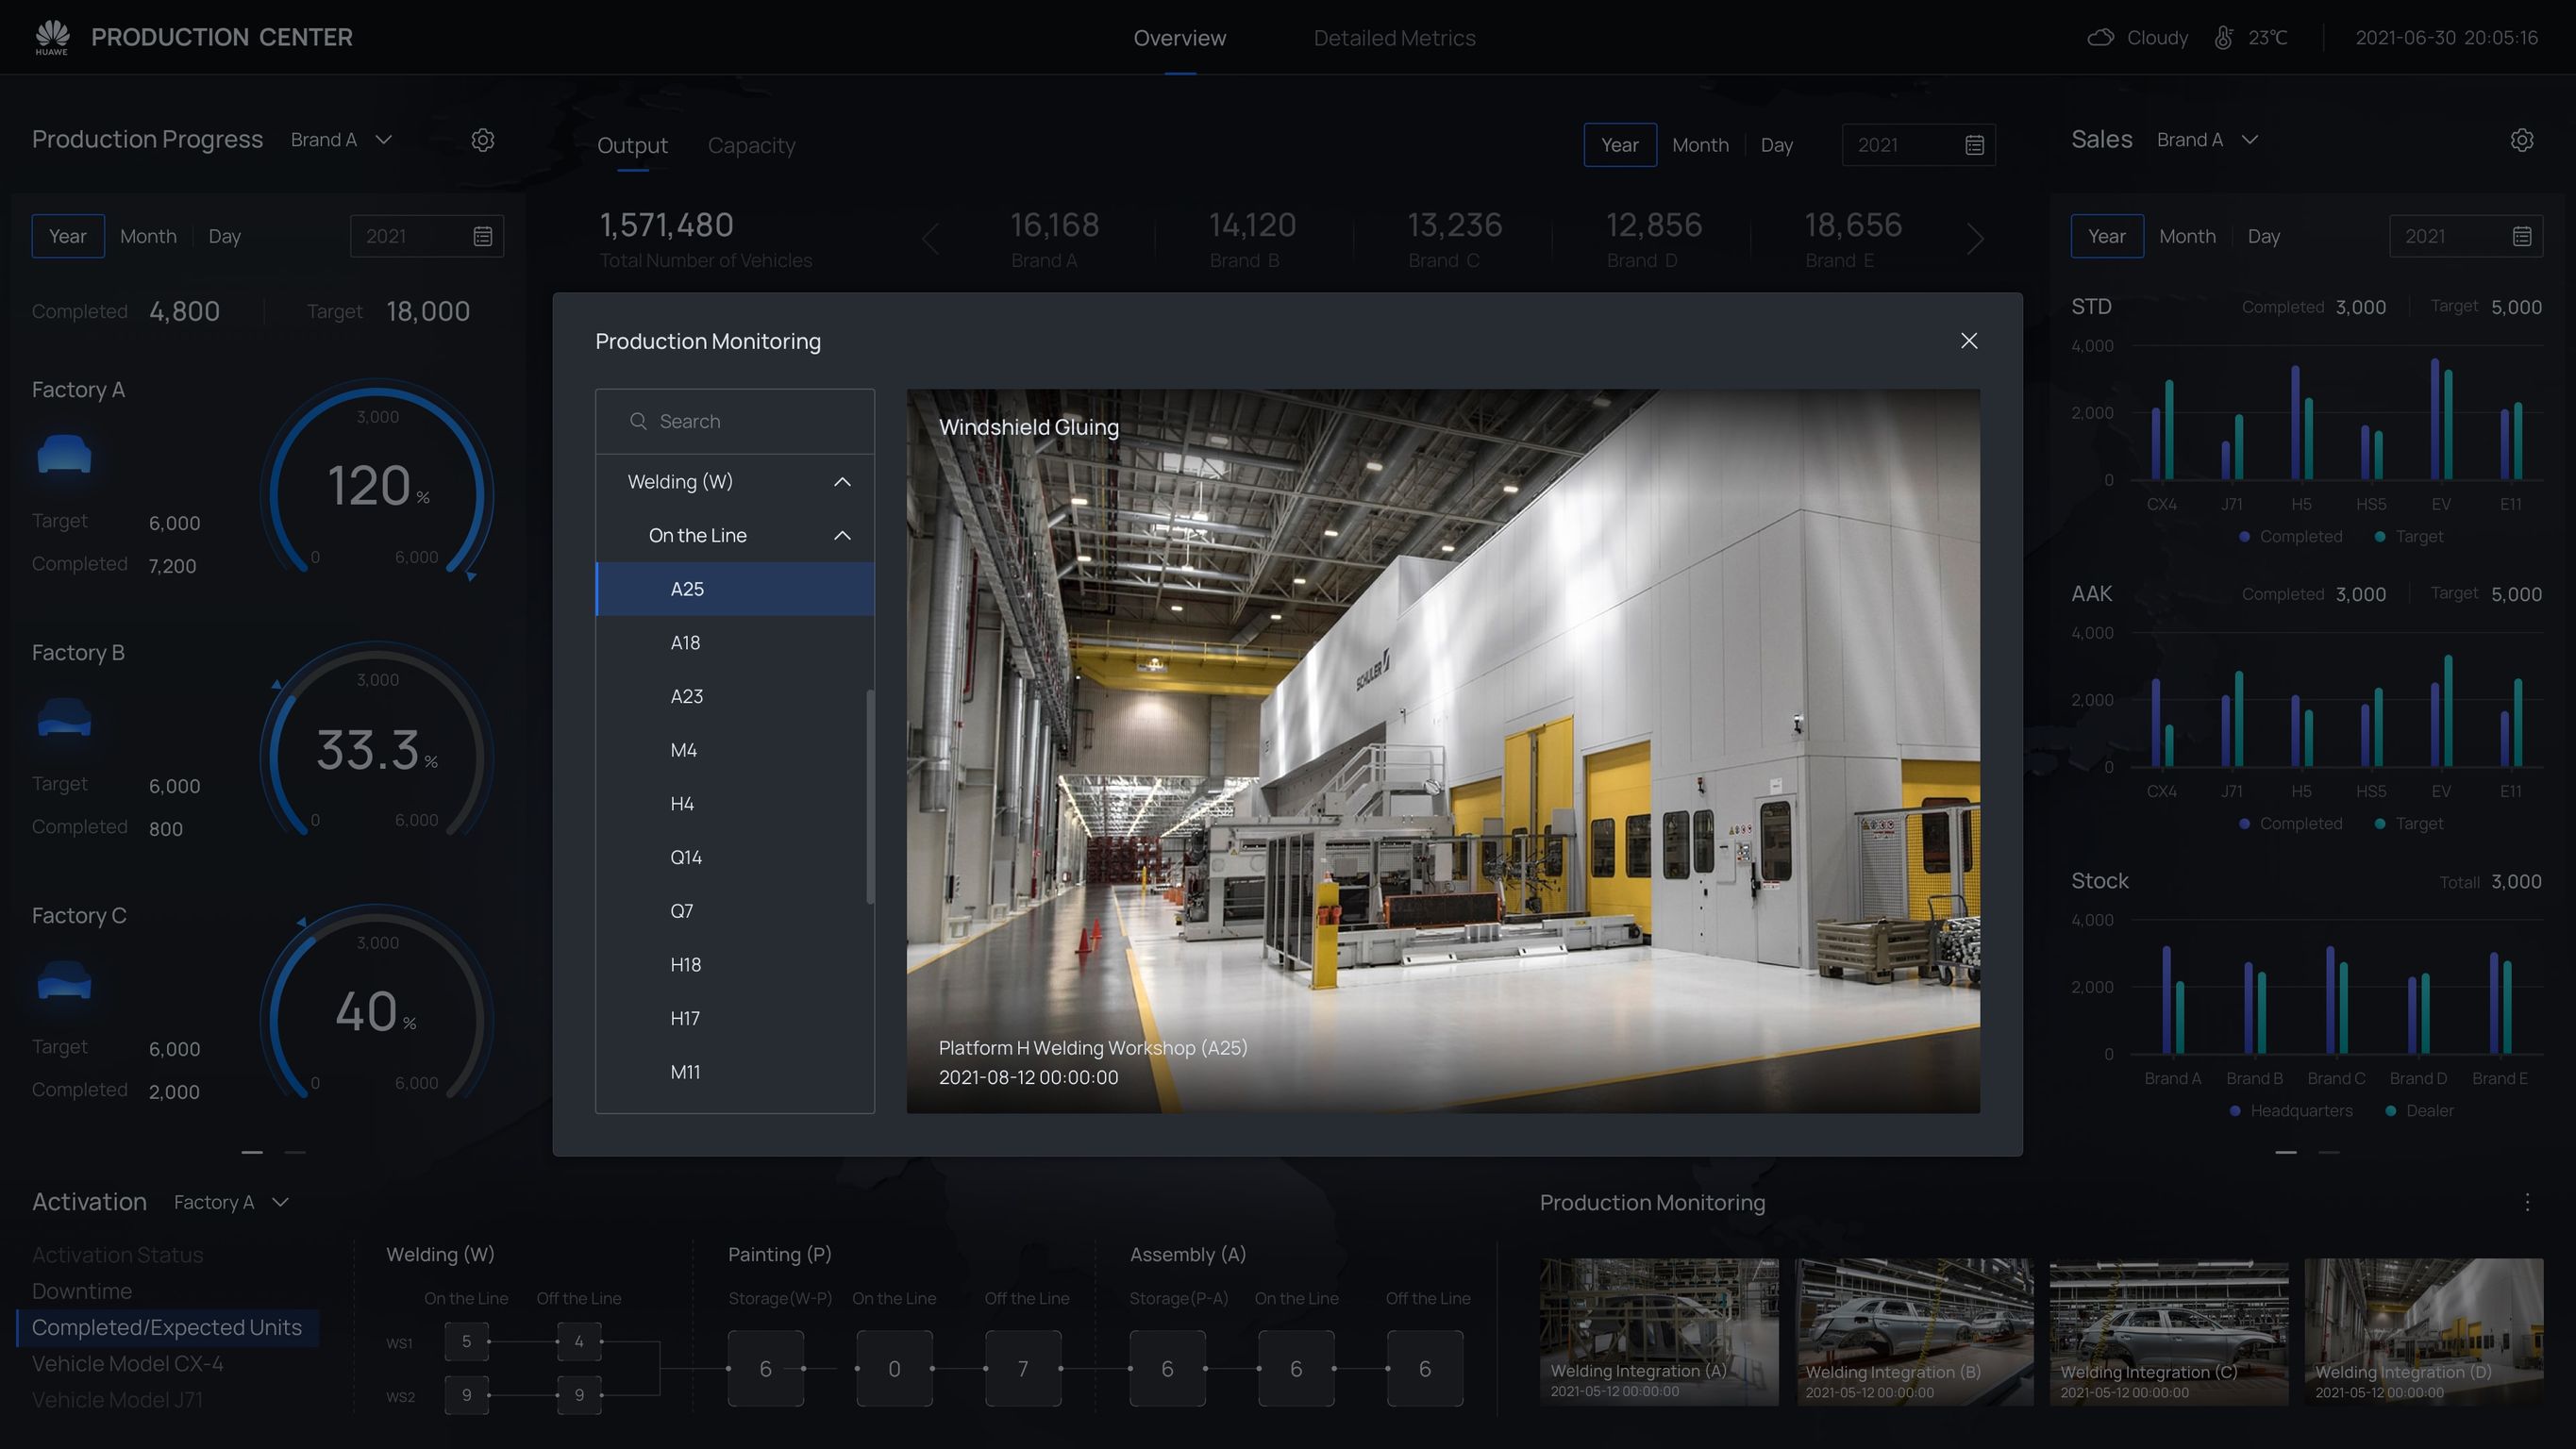Collapse the Welding (W) group in the camera list

tap(842, 481)
